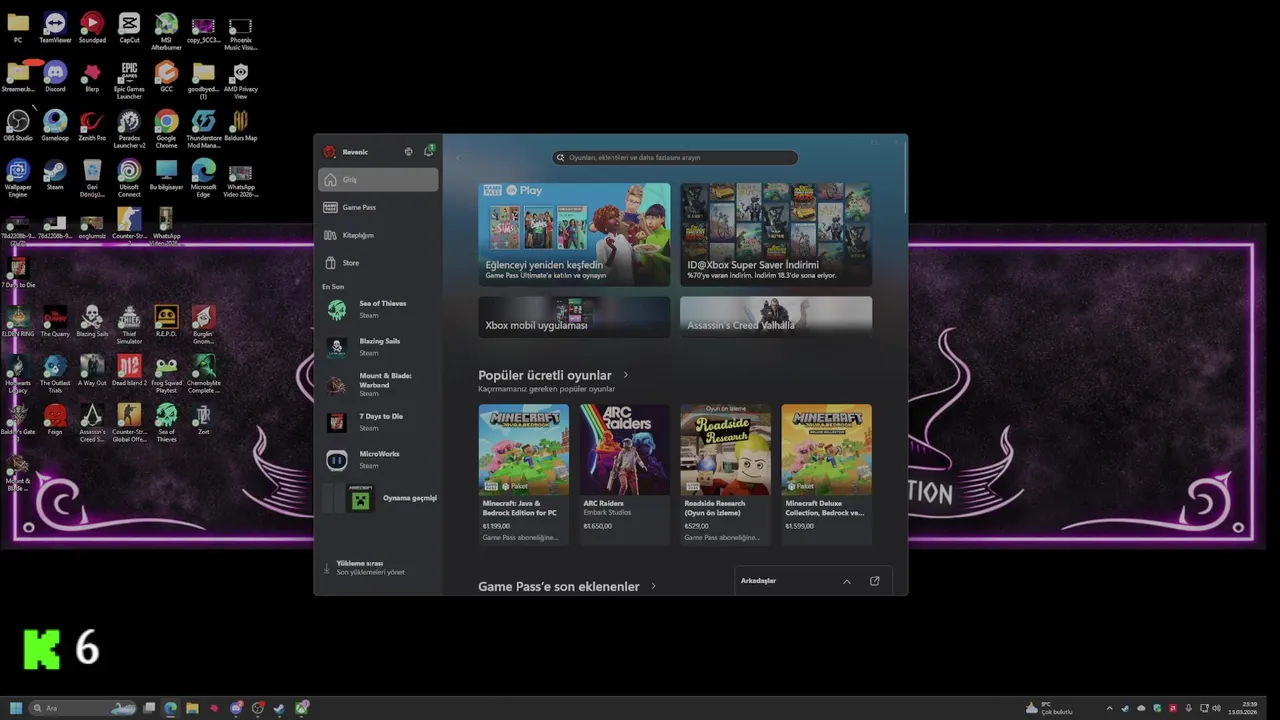Open Google Chrome desktop icon
This screenshot has width=1280, height=720.
point(166,130)
